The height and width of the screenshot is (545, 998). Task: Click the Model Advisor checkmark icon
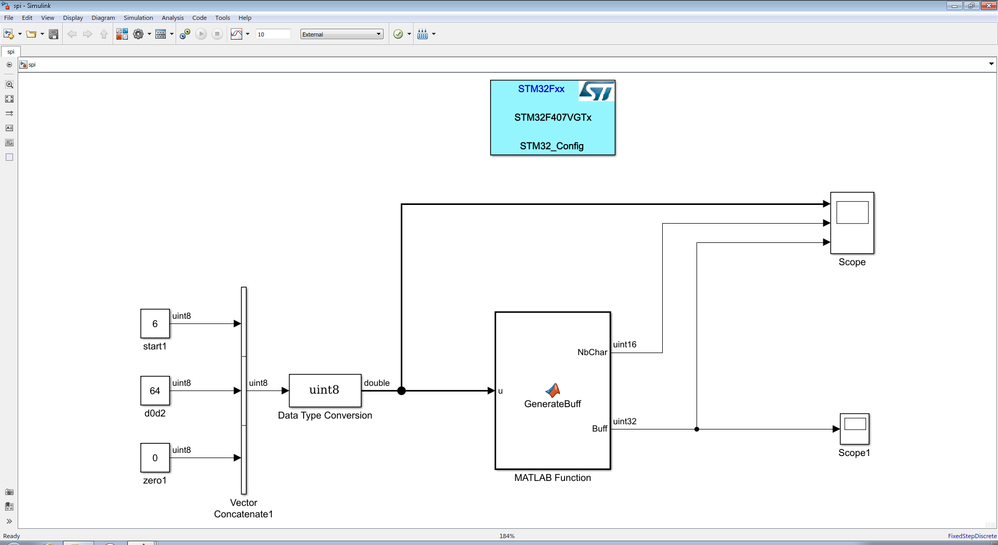pos(398,34)
